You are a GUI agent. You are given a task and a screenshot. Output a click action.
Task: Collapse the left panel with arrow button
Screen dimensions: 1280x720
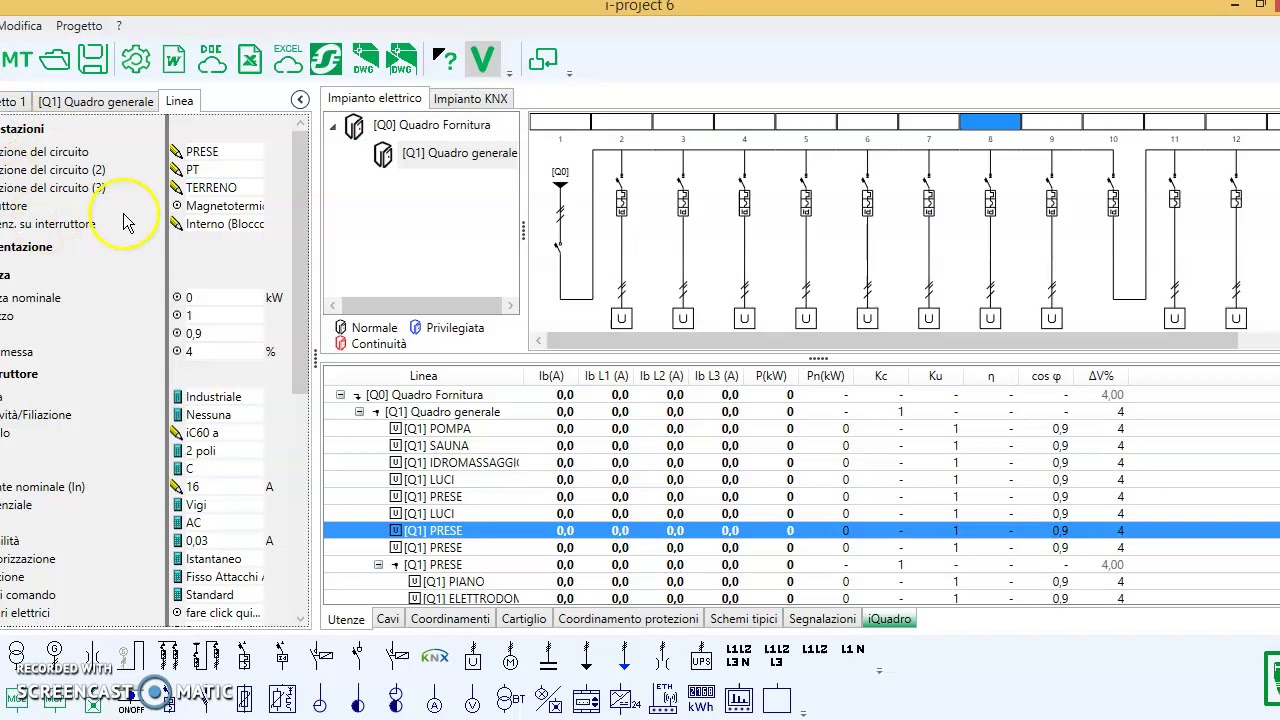pyautogui.click(x=300, y=99)
